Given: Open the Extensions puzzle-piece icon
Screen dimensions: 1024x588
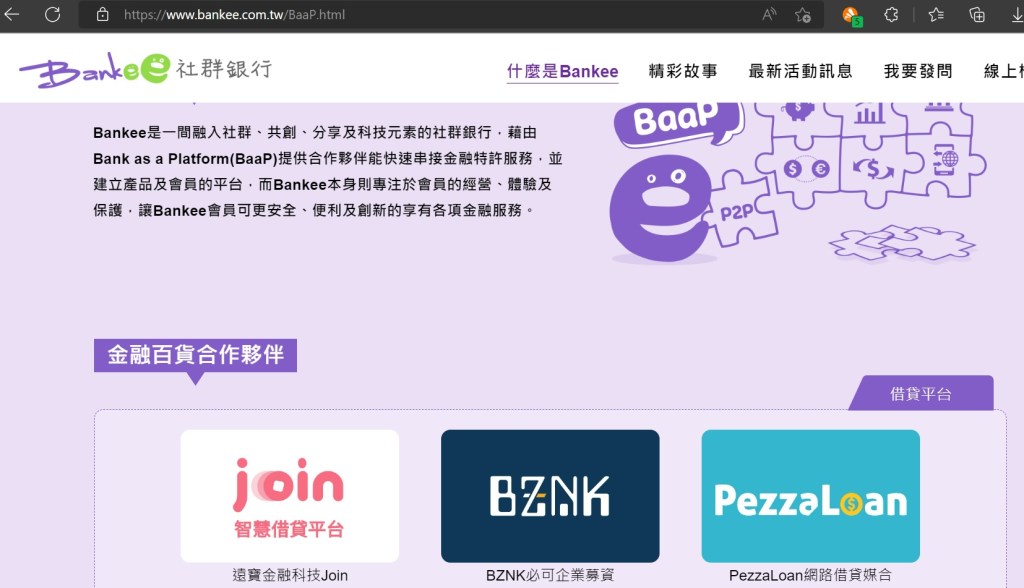Looking at the screenshot, I should point(891,14).
